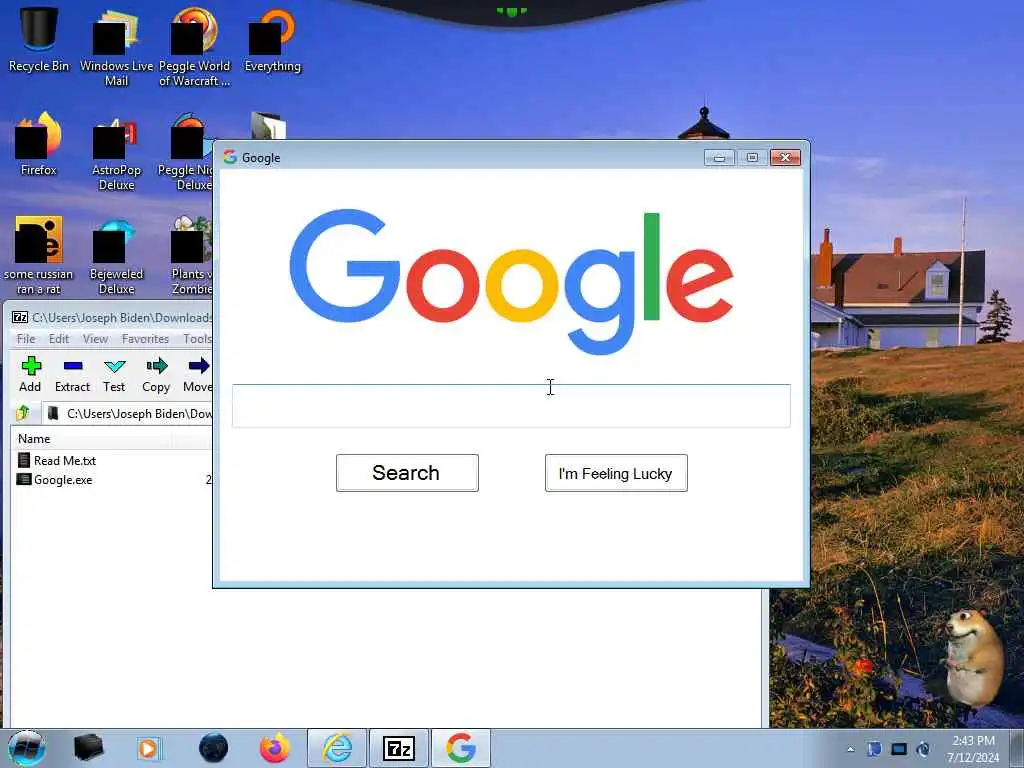The image size is (1024, 768).
Task: Click the Search button
Action: pos(407,473)
